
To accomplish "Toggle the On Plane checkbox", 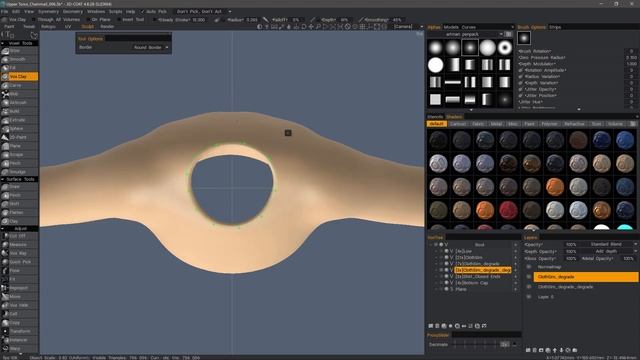I will pyautogui.click(x=88, y=19).
